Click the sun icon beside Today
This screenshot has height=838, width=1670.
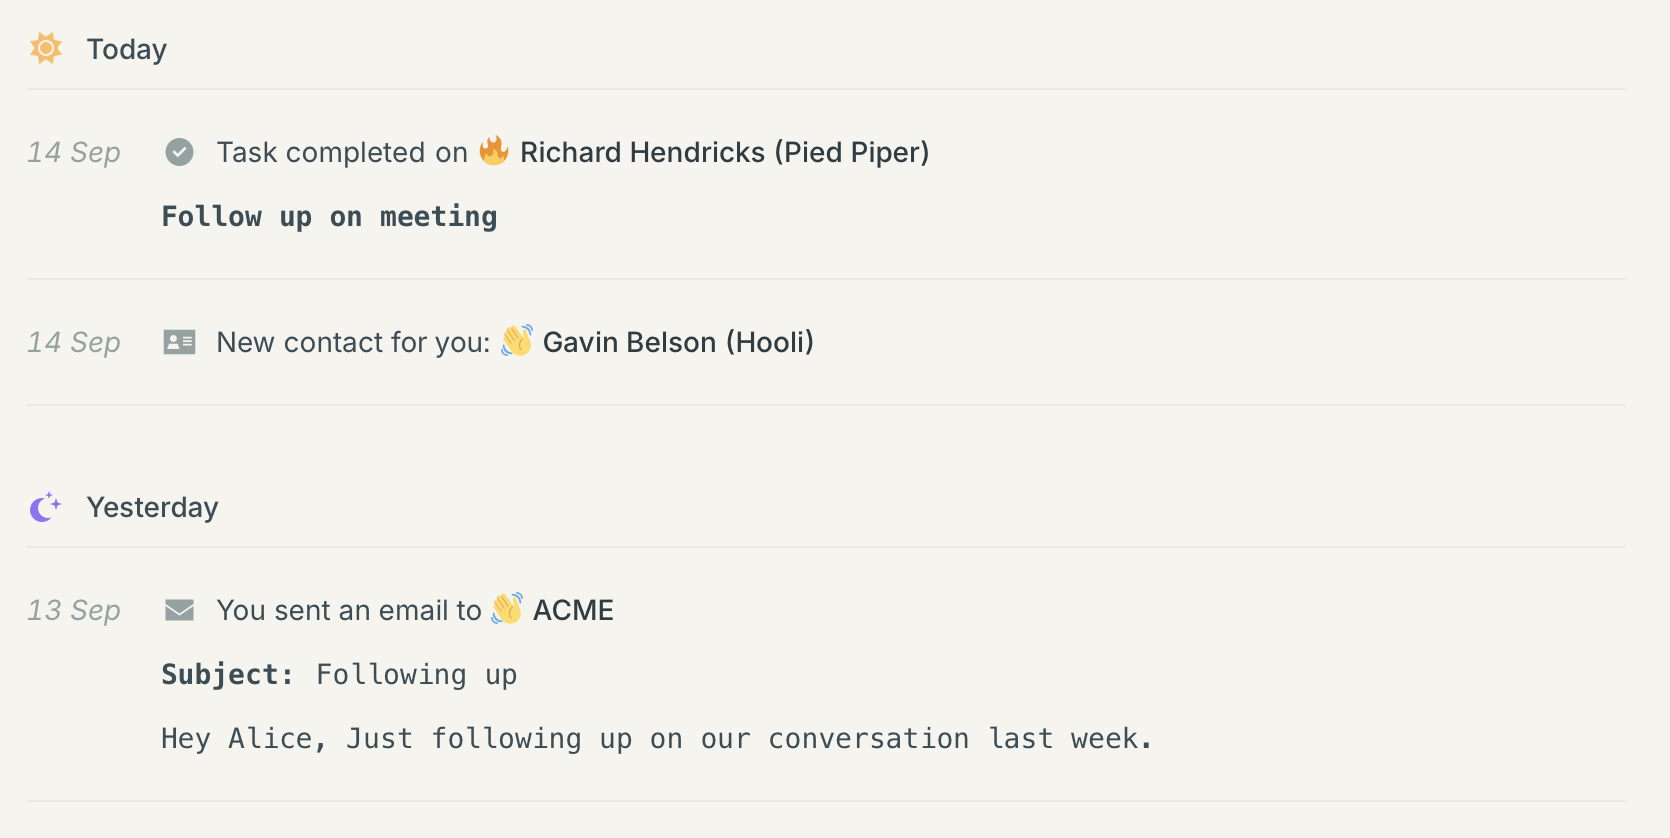point(46,48)
